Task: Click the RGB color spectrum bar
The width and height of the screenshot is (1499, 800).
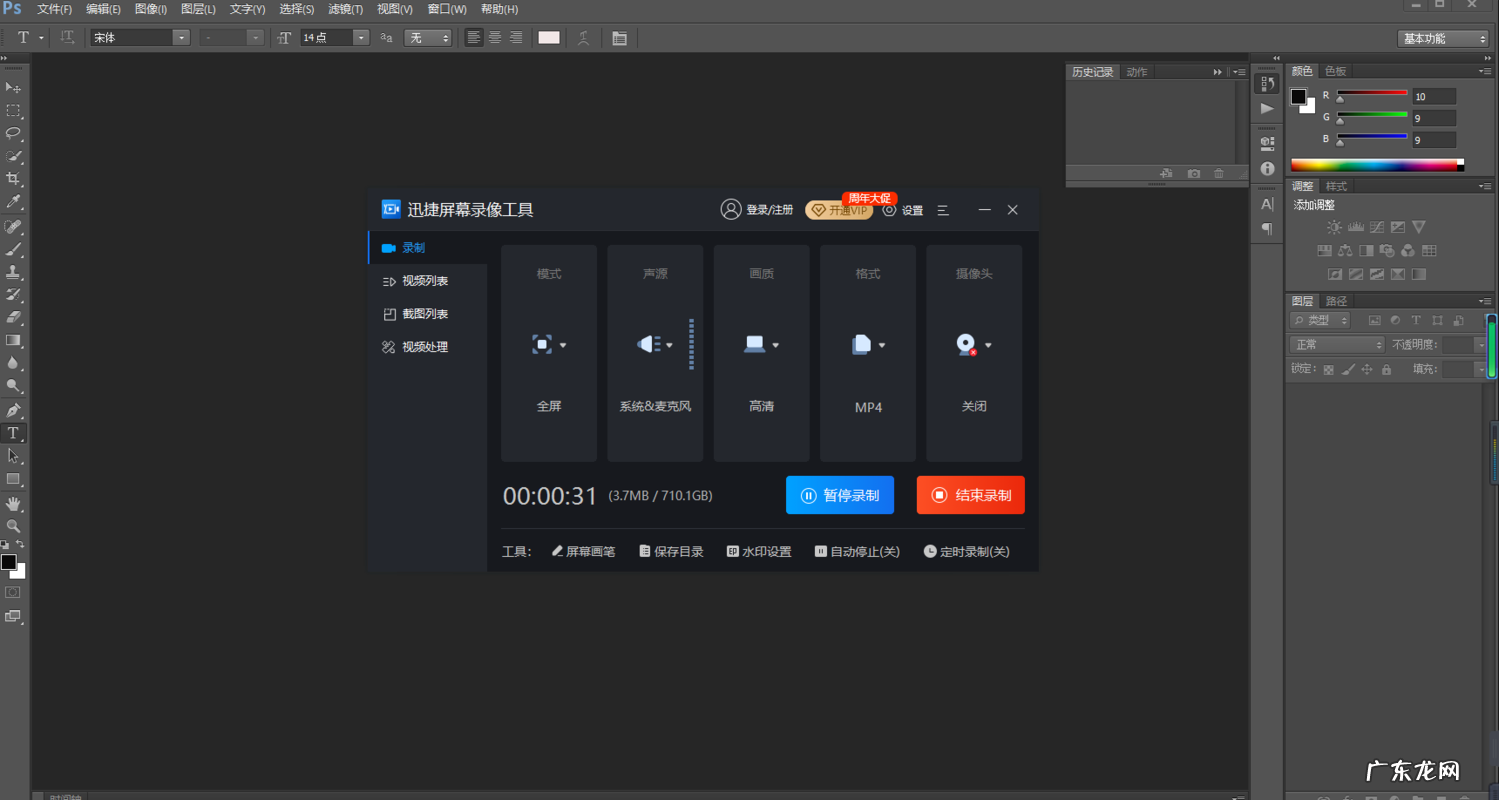Action: pyautogui.click(x=1375, y=165)
